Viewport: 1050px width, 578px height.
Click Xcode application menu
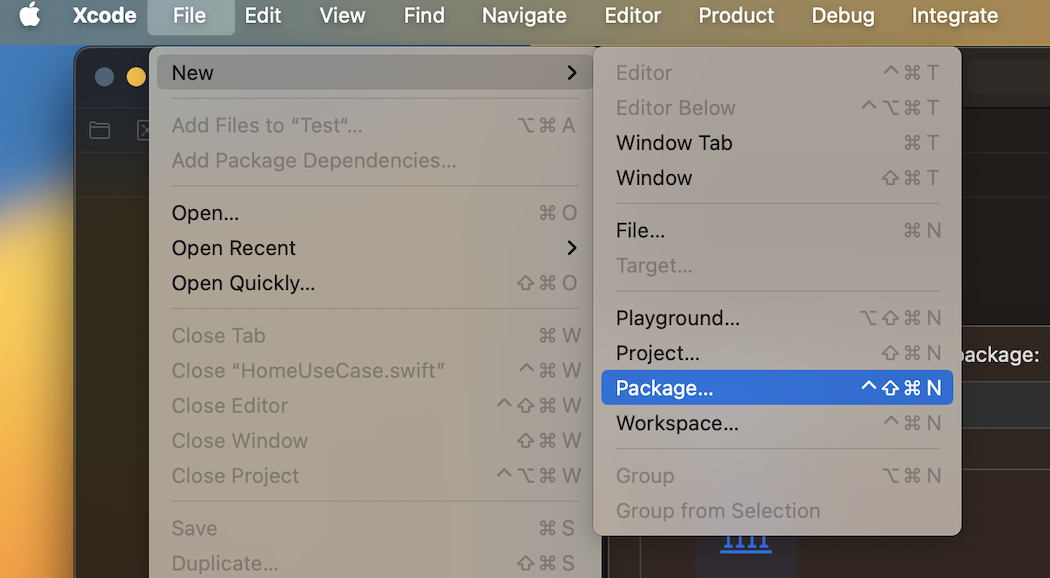pyautogui.click(x=104, y=15)
